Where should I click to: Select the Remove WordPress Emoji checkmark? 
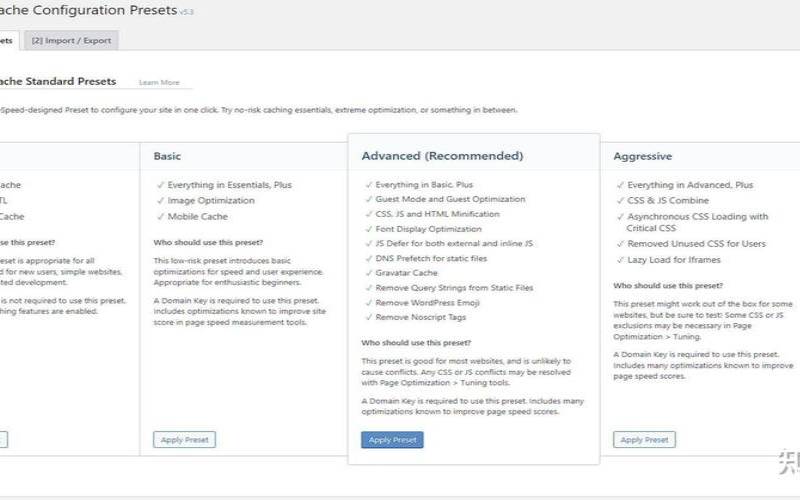point(367,302)
